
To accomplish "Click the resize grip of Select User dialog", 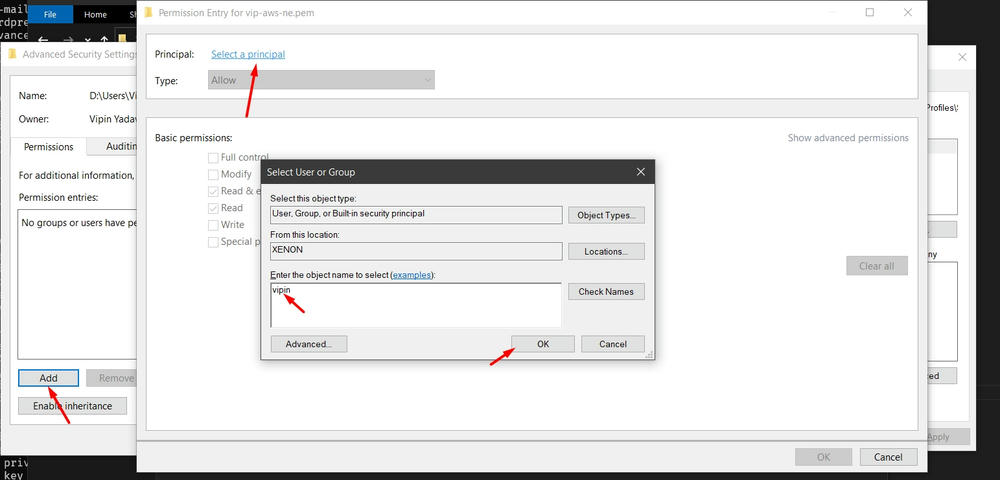I will pyautogui.click(x=650, y=354).
